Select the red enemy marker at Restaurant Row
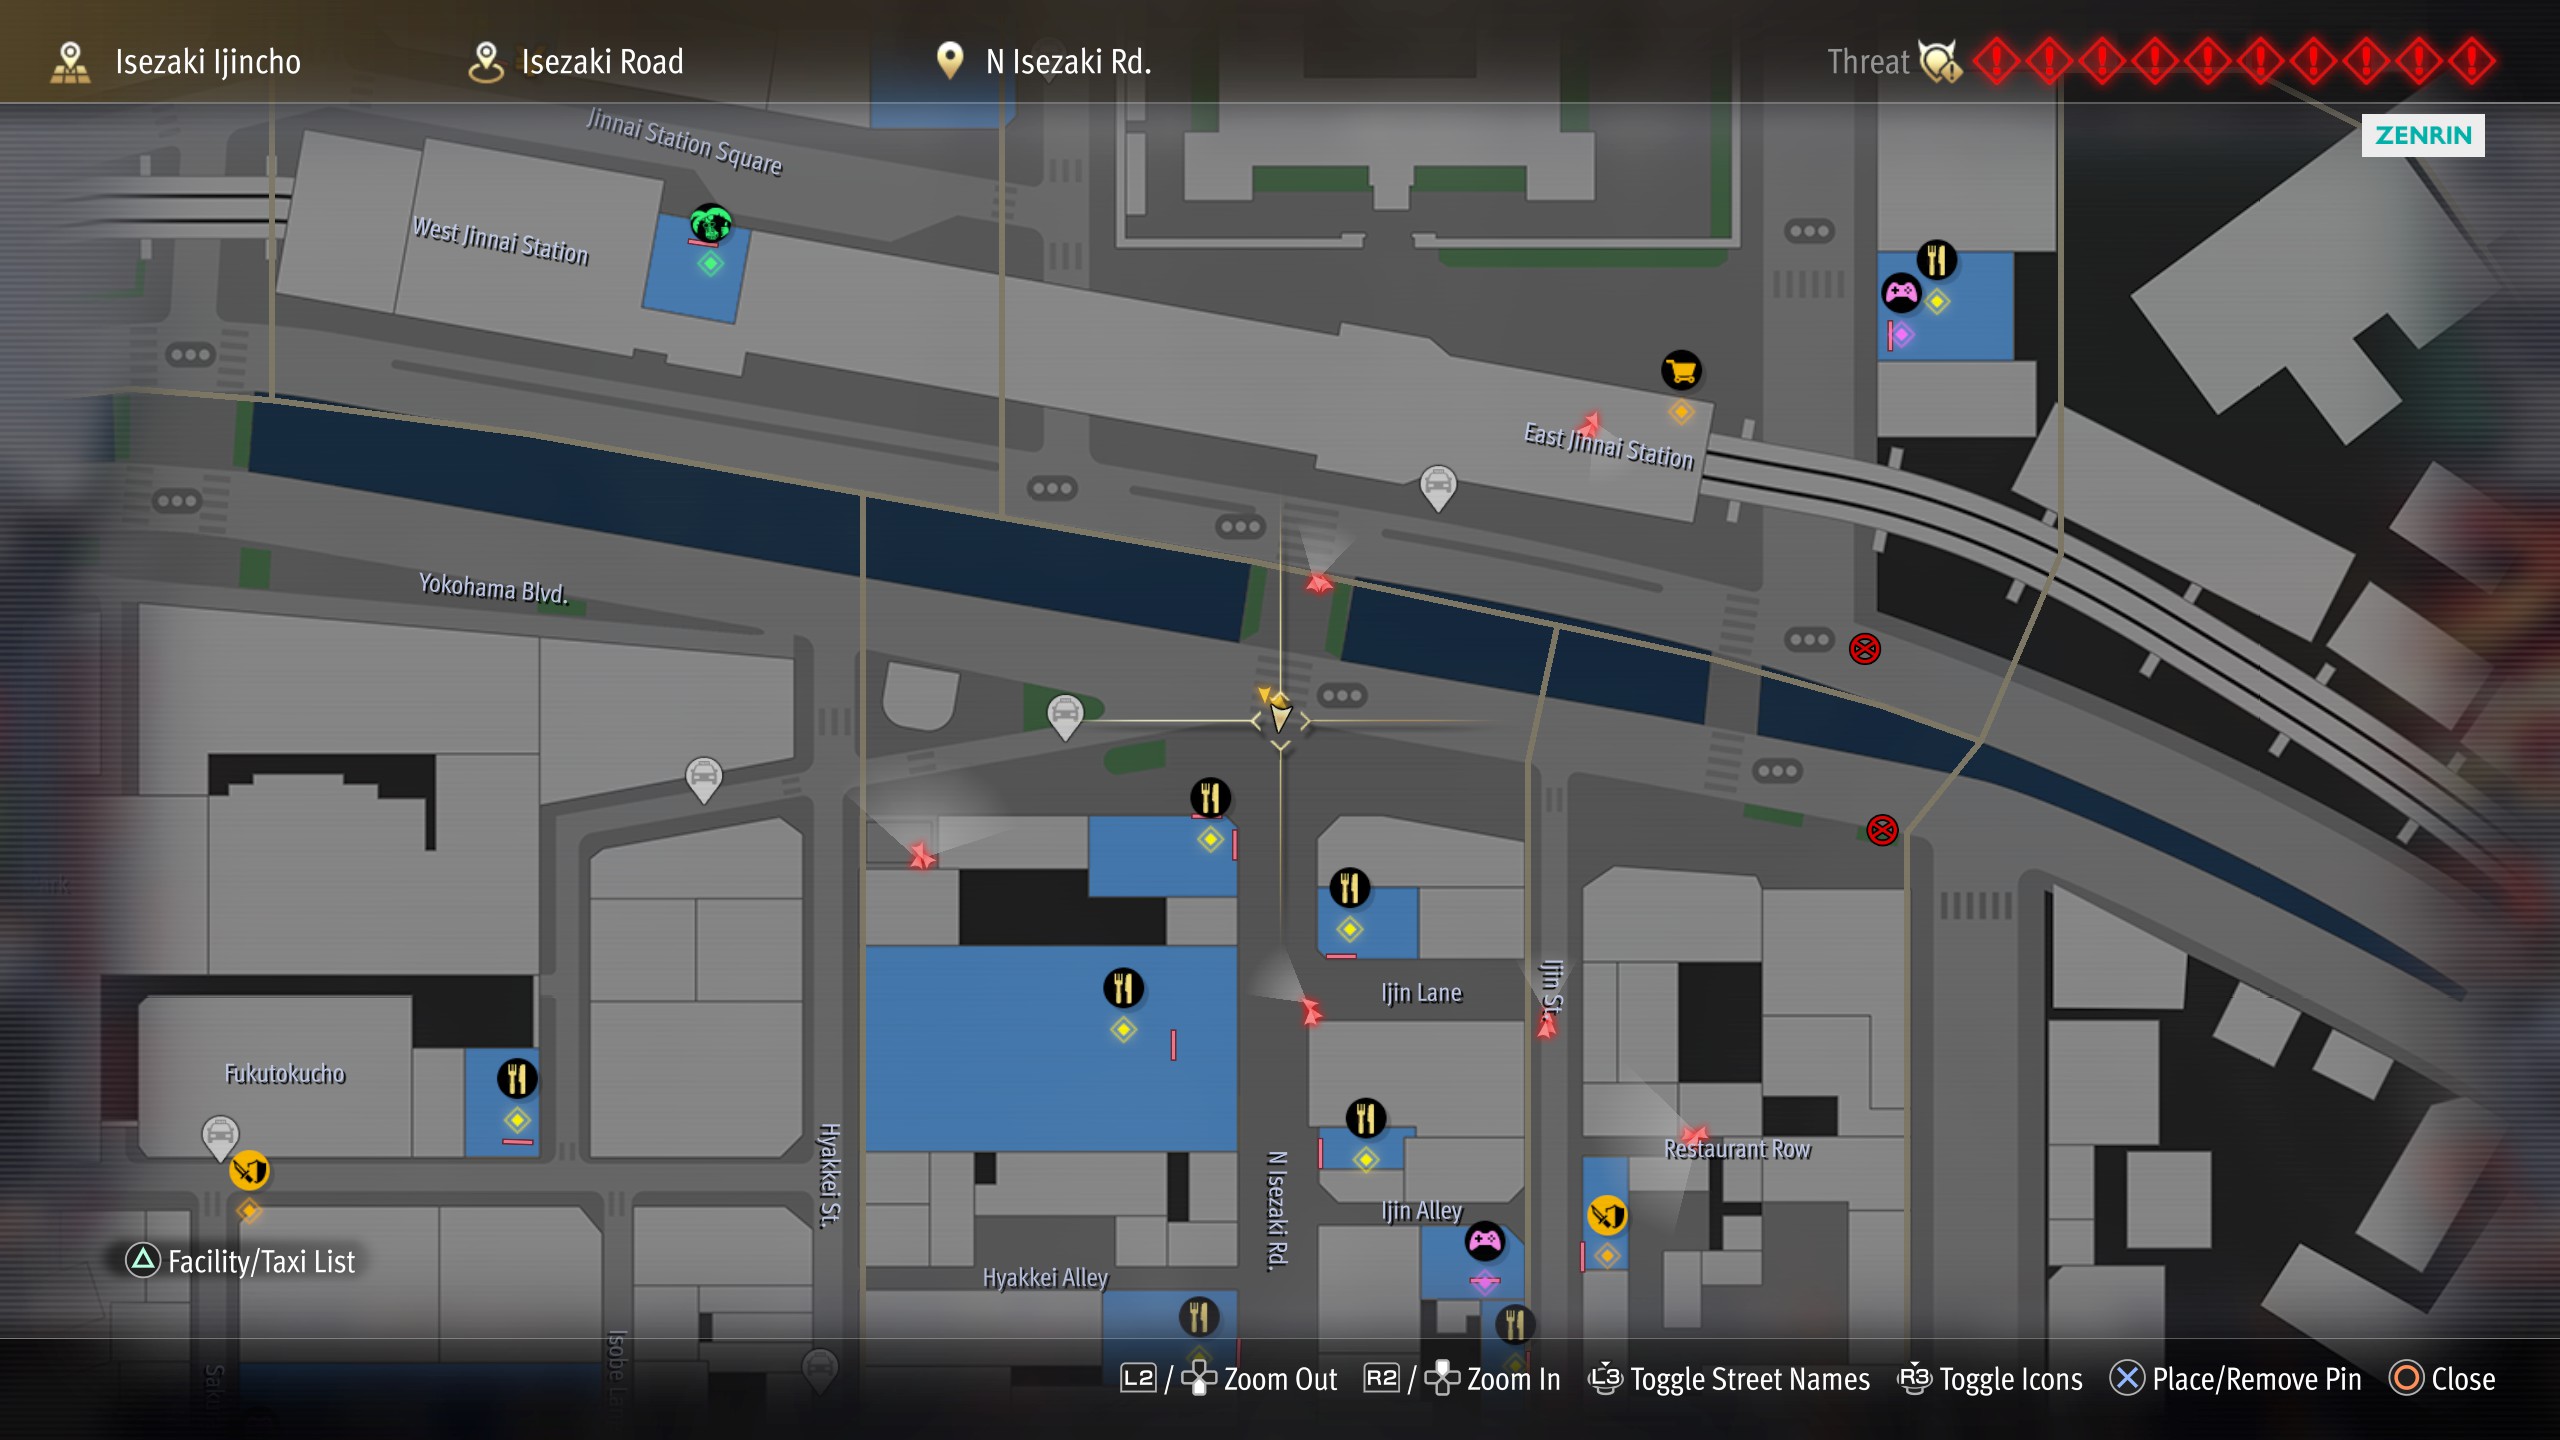The image size is (2560, 1440). [1693, 1135]
